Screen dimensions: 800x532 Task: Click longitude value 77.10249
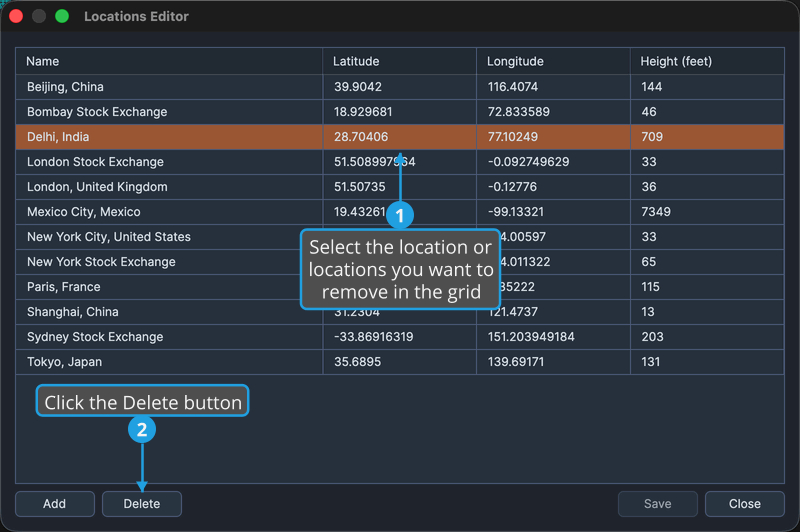[x=513, y=137]
